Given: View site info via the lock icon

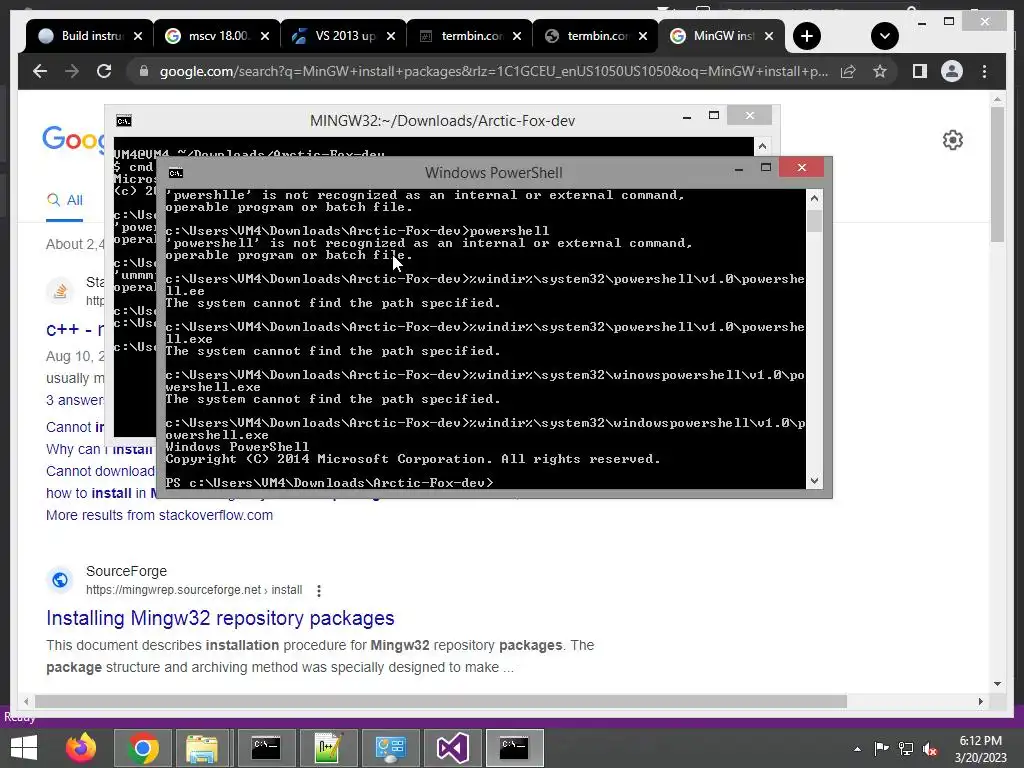Looking at the screenshot, I should pyautogui.click(x=144, y=71).
